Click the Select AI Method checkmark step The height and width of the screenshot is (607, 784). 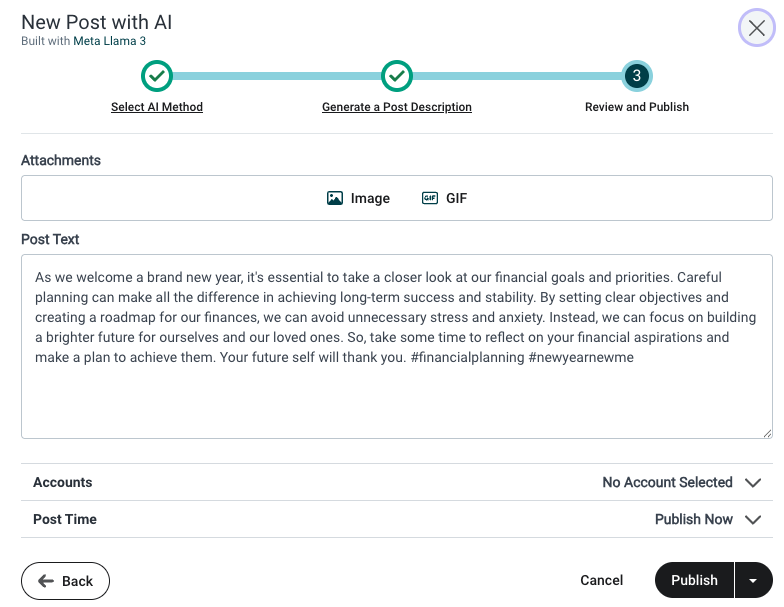pos(157,76)
